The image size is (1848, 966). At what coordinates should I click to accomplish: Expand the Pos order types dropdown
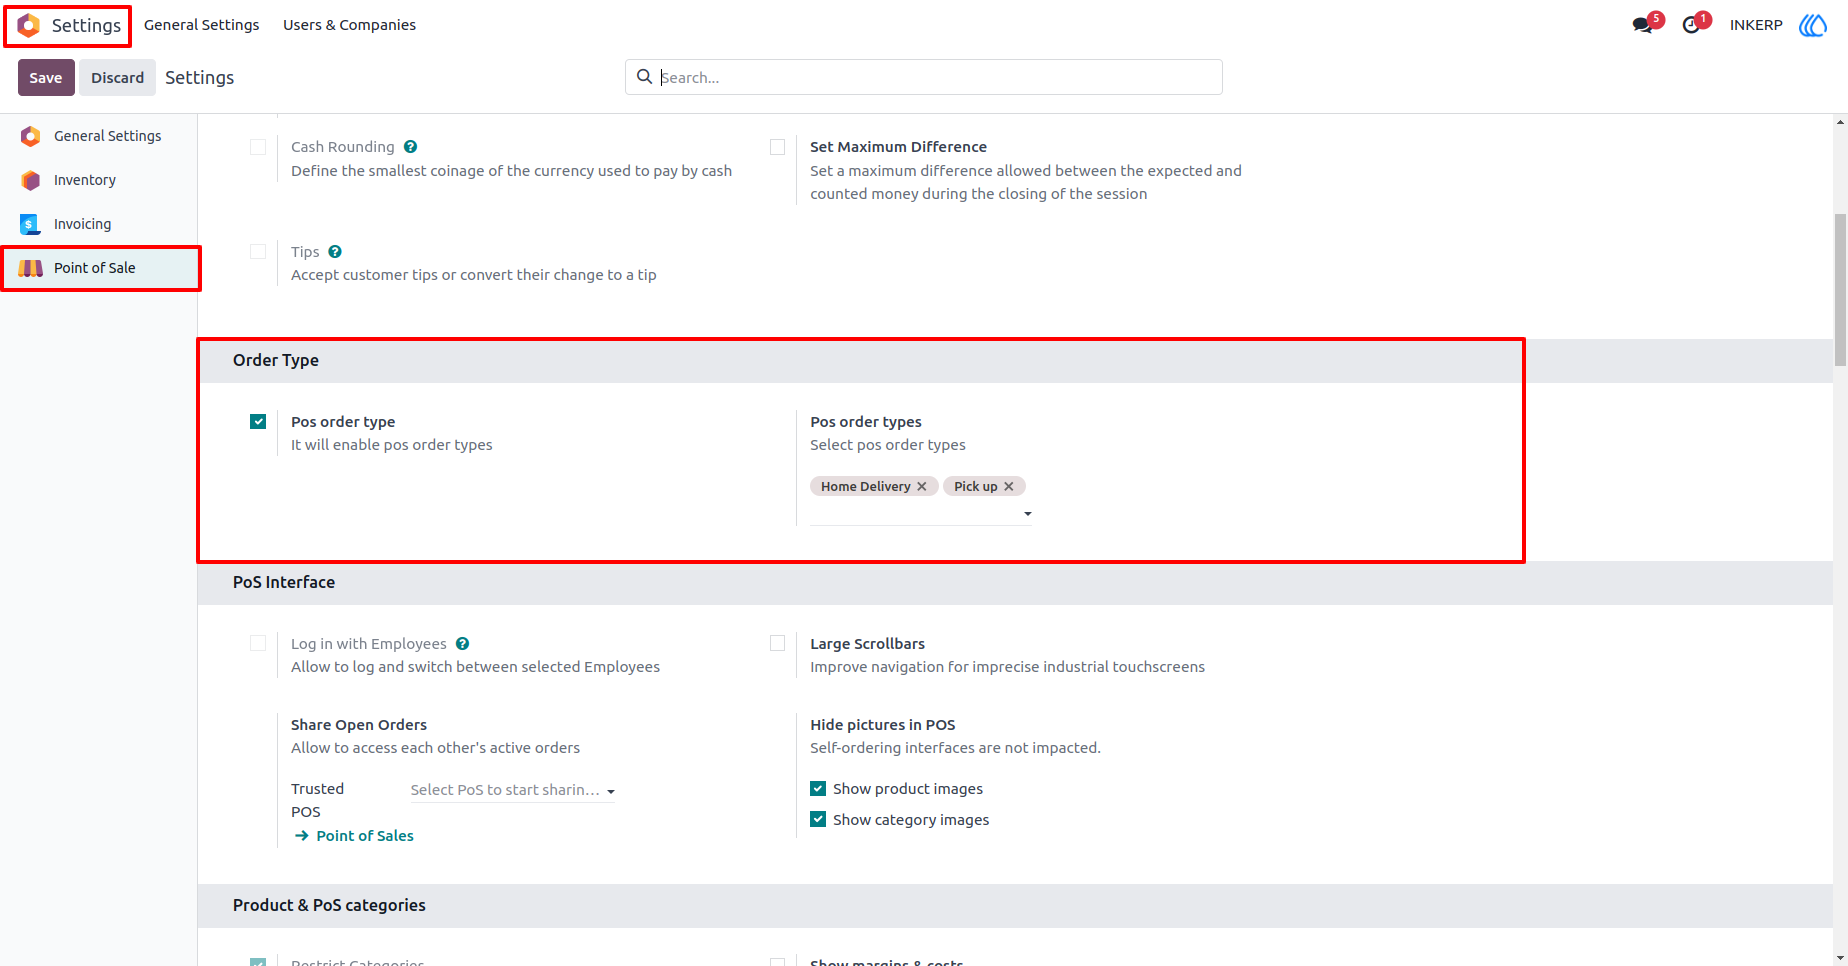[1027, 514]
